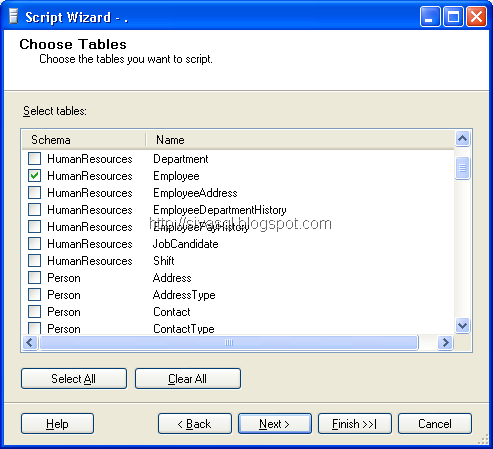Tick the EmployeeAddress table checkbox
The image size is (493, 449).
tap(34, 193)
